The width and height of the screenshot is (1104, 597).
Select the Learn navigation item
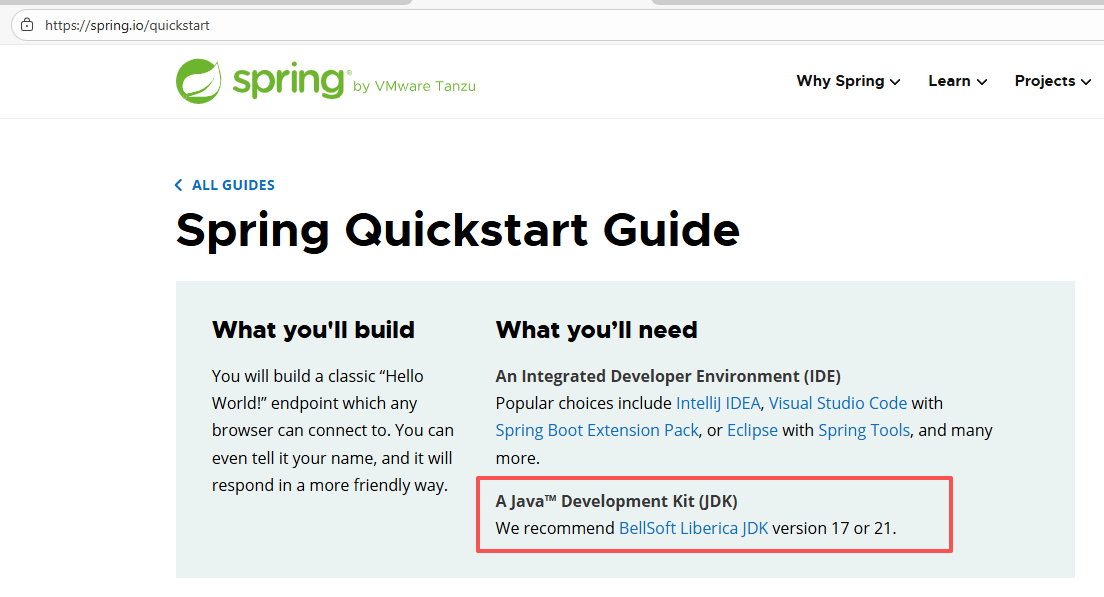[x=948, y=81]
